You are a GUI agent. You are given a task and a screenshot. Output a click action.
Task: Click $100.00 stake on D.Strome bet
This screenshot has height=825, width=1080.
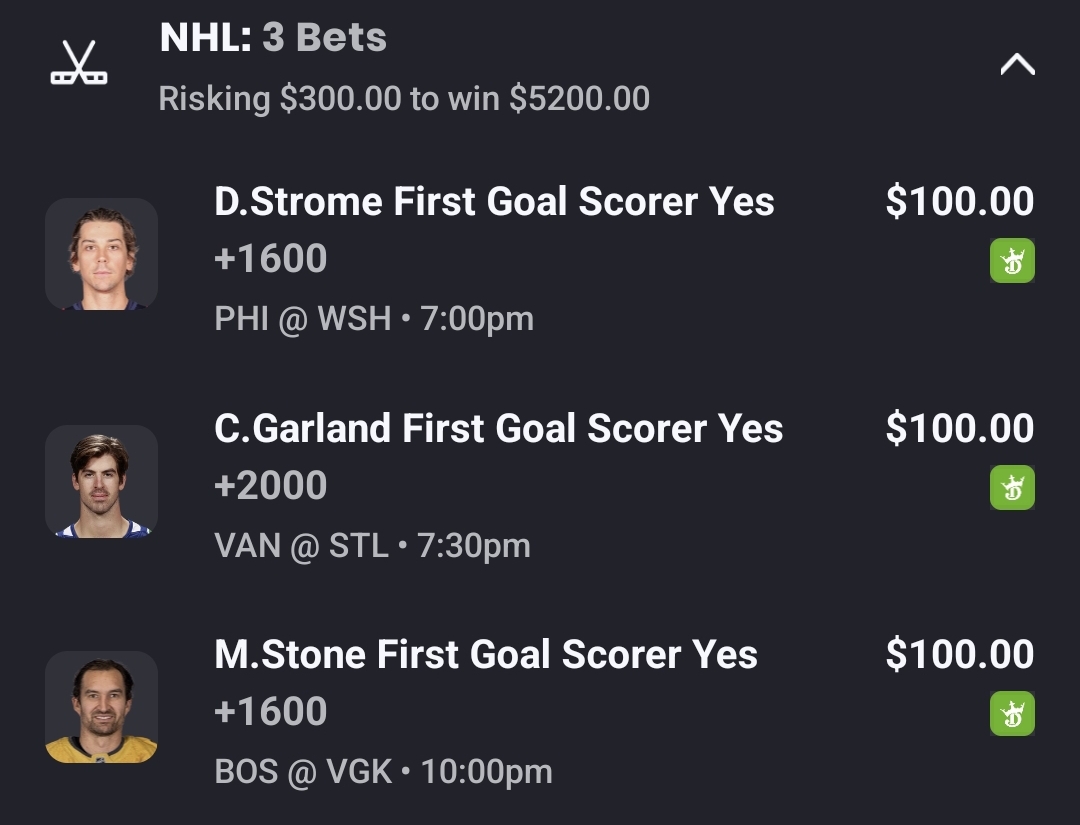point(959,202)
